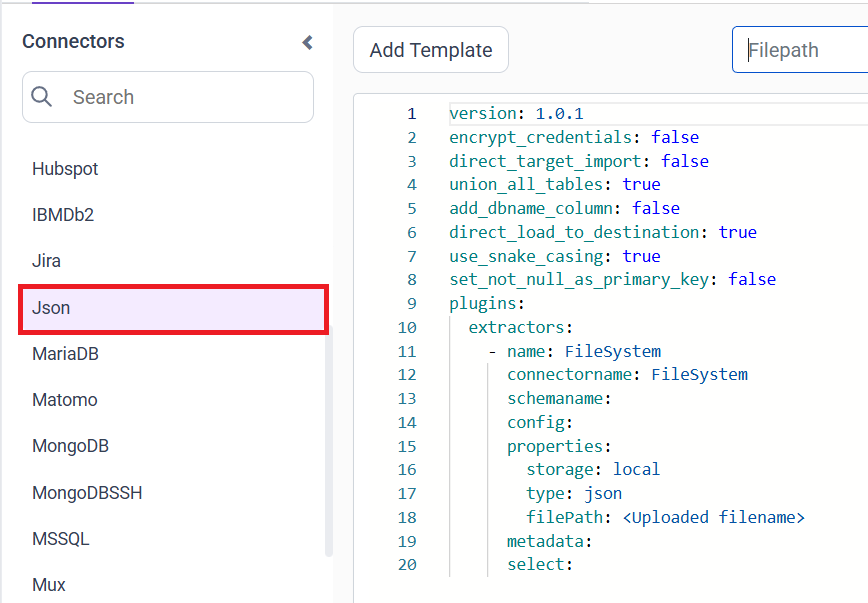Open the Matomo connector
Screen dimensions: 868x603
click(64, 400)
